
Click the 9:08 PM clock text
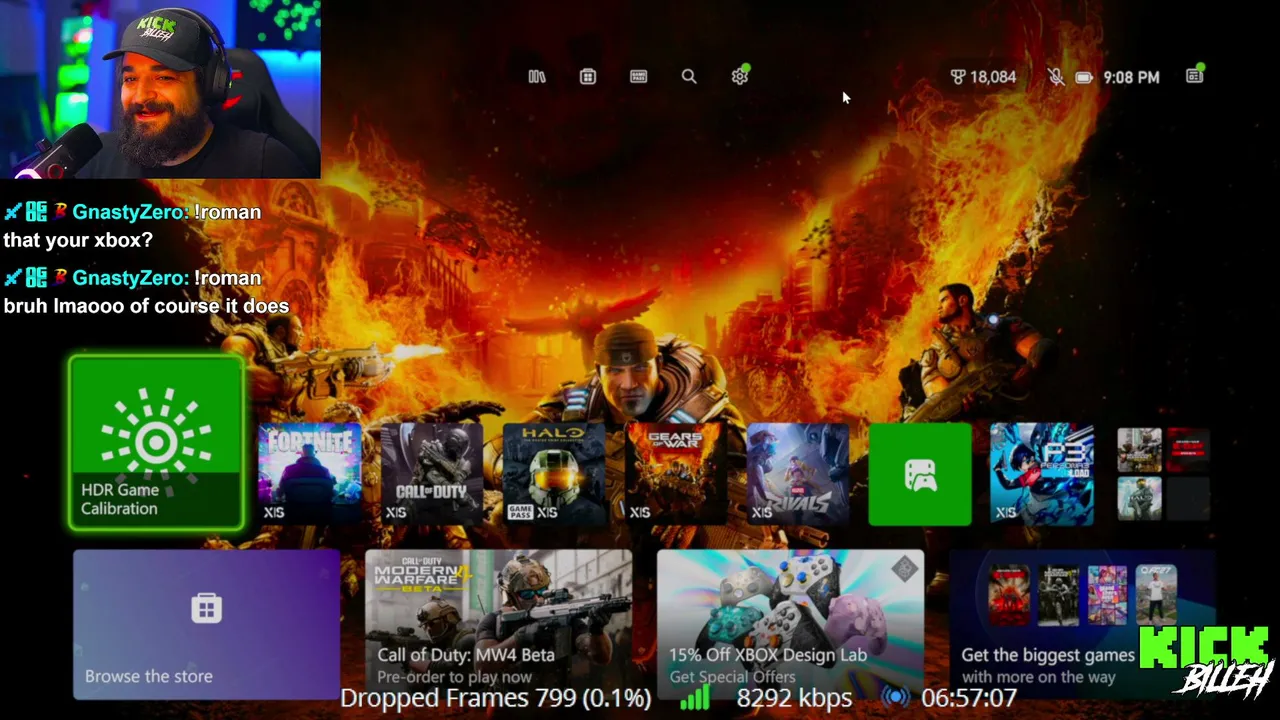tap(1131, 77)
